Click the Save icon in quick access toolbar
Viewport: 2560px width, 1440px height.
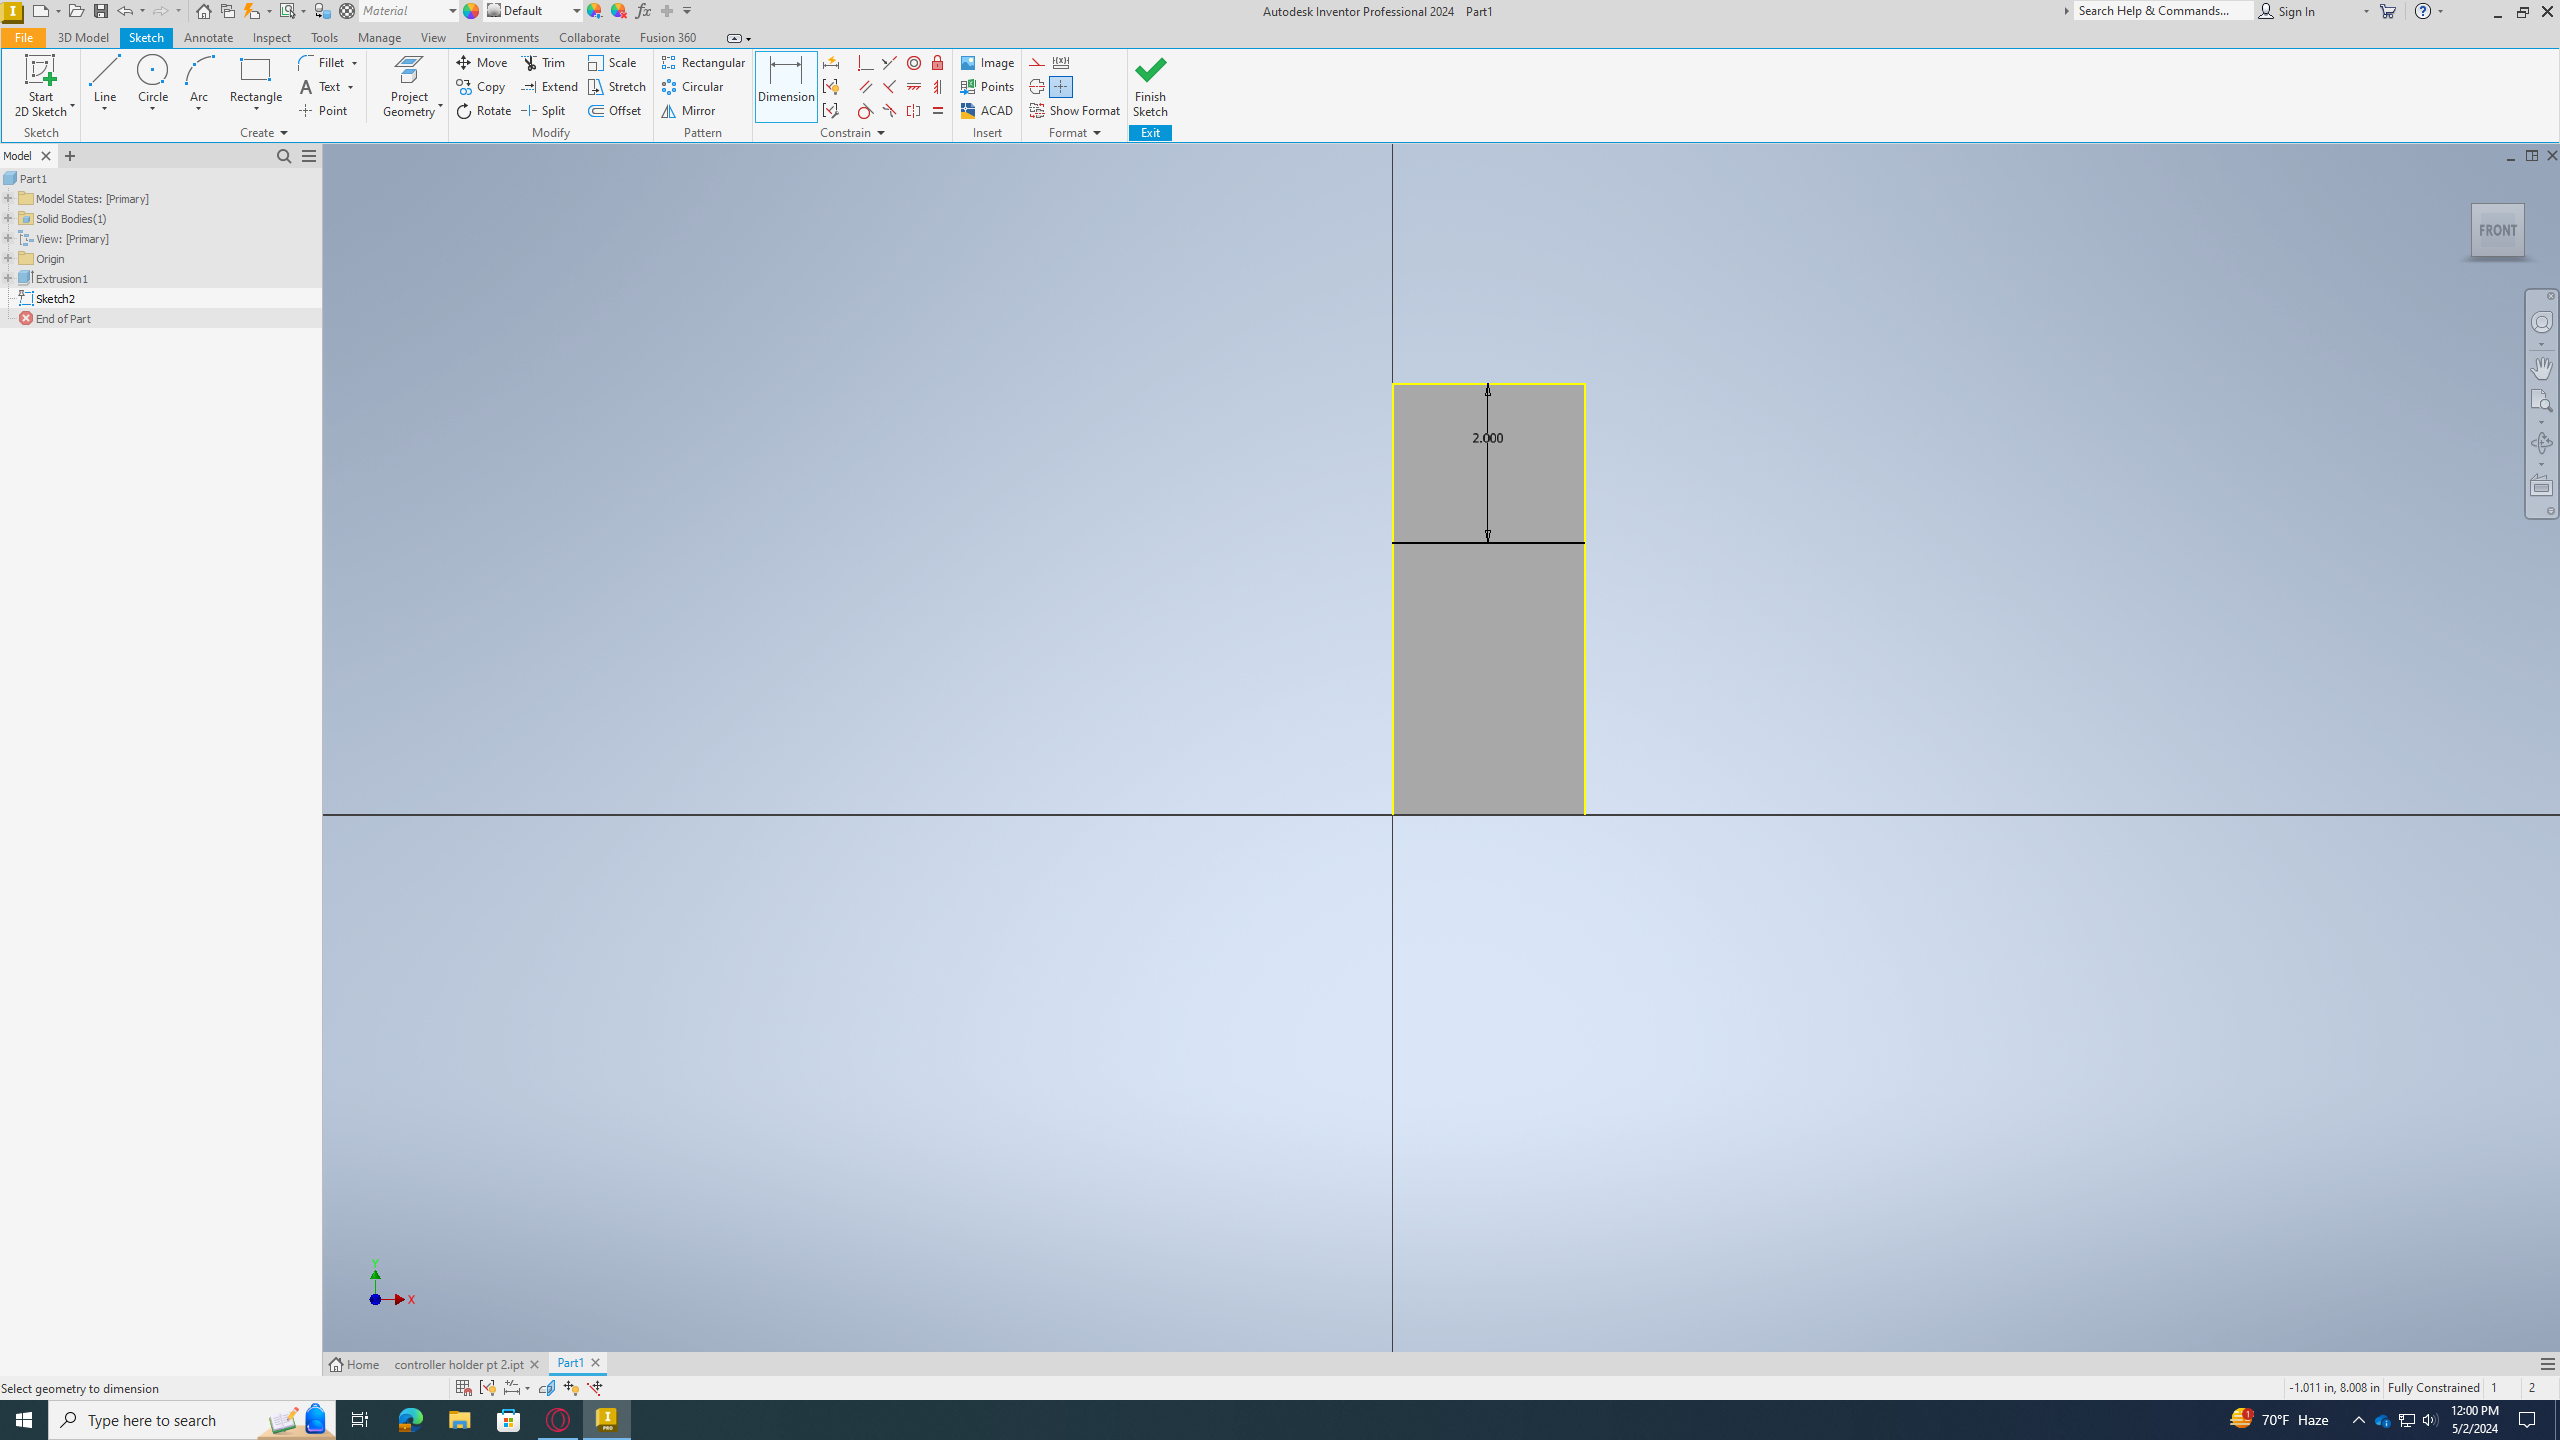[x=101, y=11]
